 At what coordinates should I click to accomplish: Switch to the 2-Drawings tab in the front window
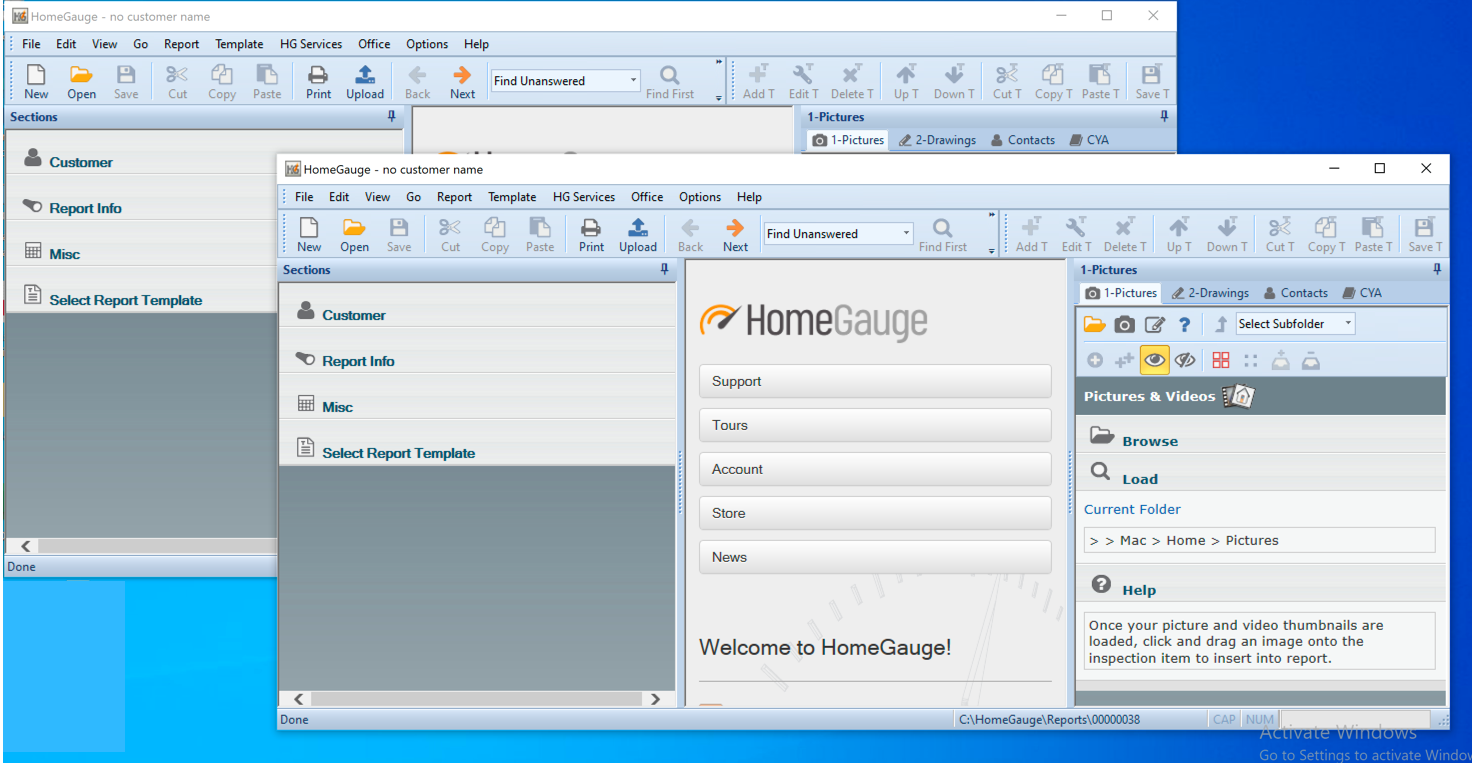point(1210,293)
